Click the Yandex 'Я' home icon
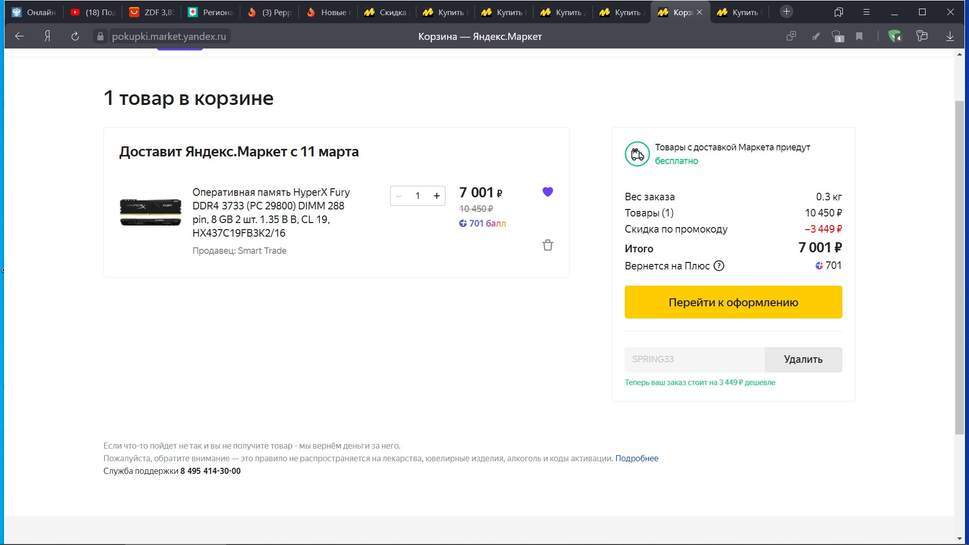969x545 pixels. [47, 36]
